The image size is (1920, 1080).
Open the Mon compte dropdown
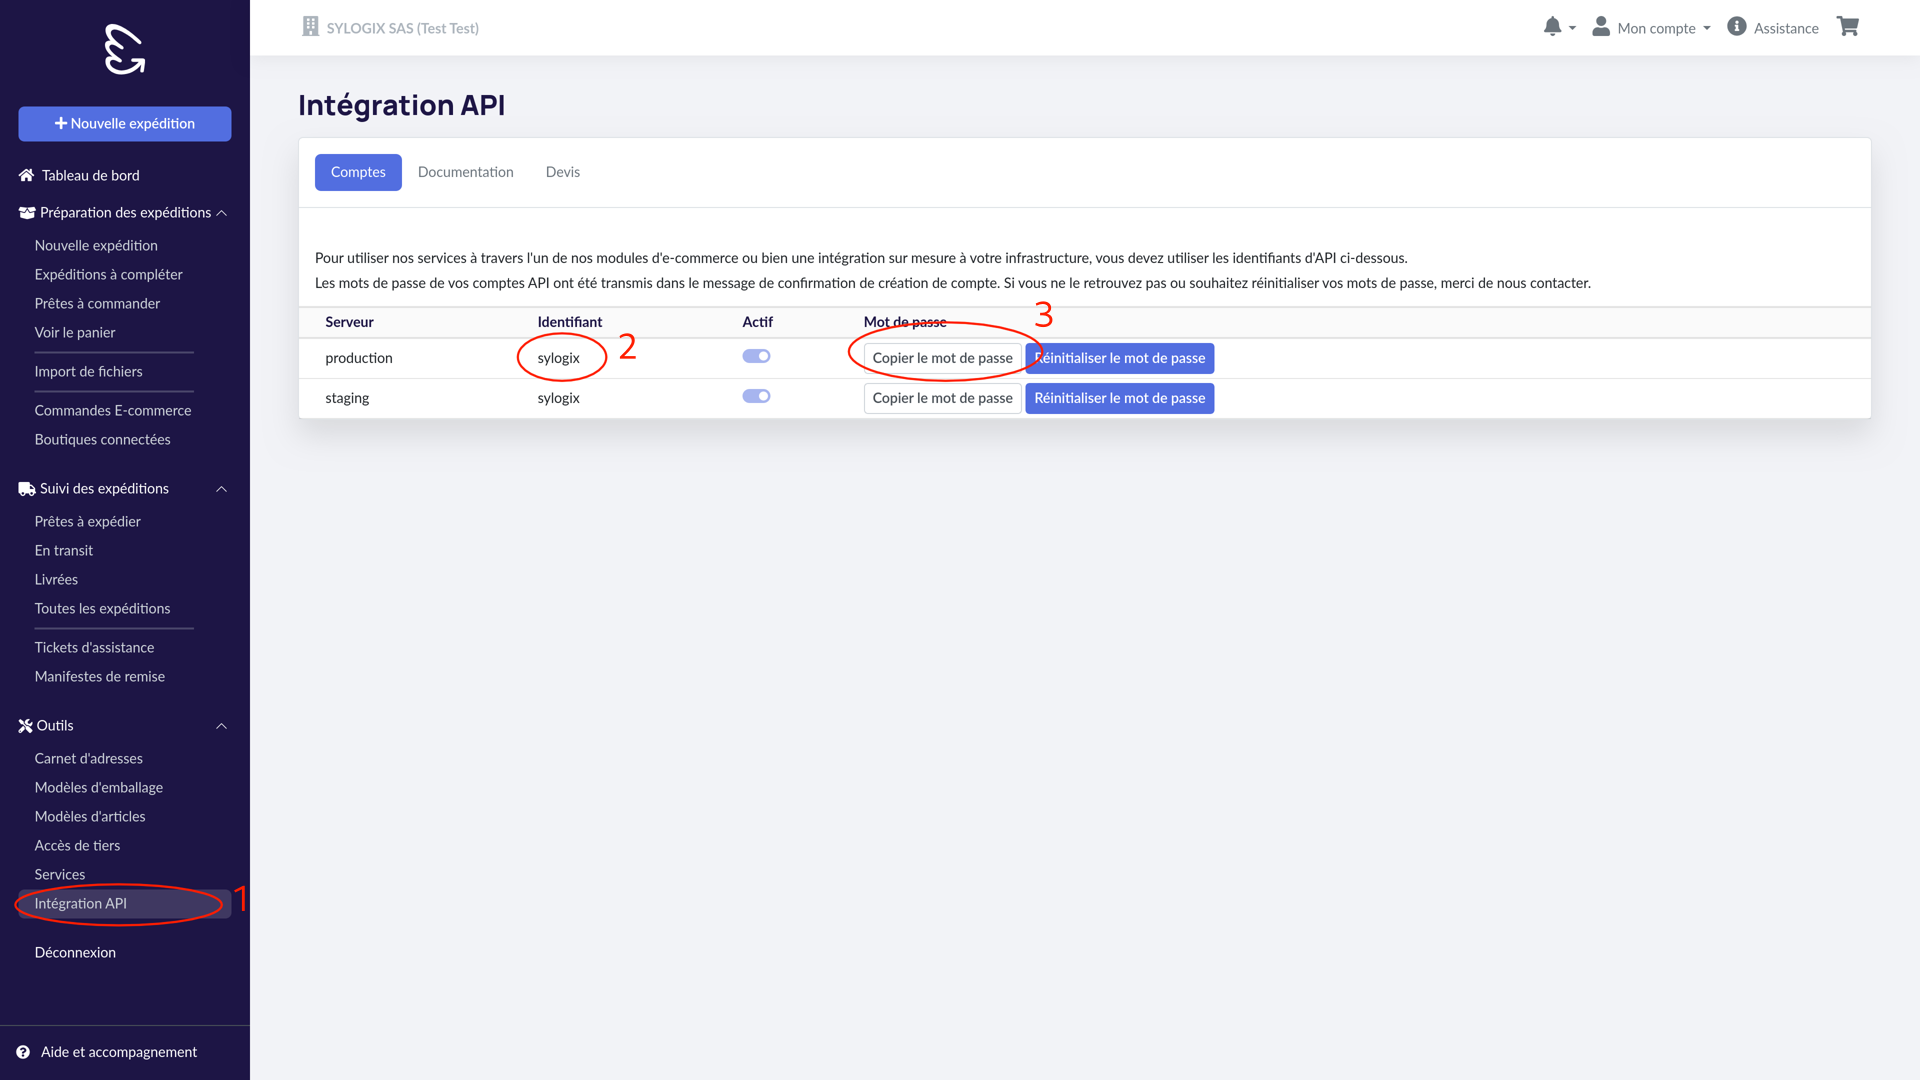pos(1664,28)
